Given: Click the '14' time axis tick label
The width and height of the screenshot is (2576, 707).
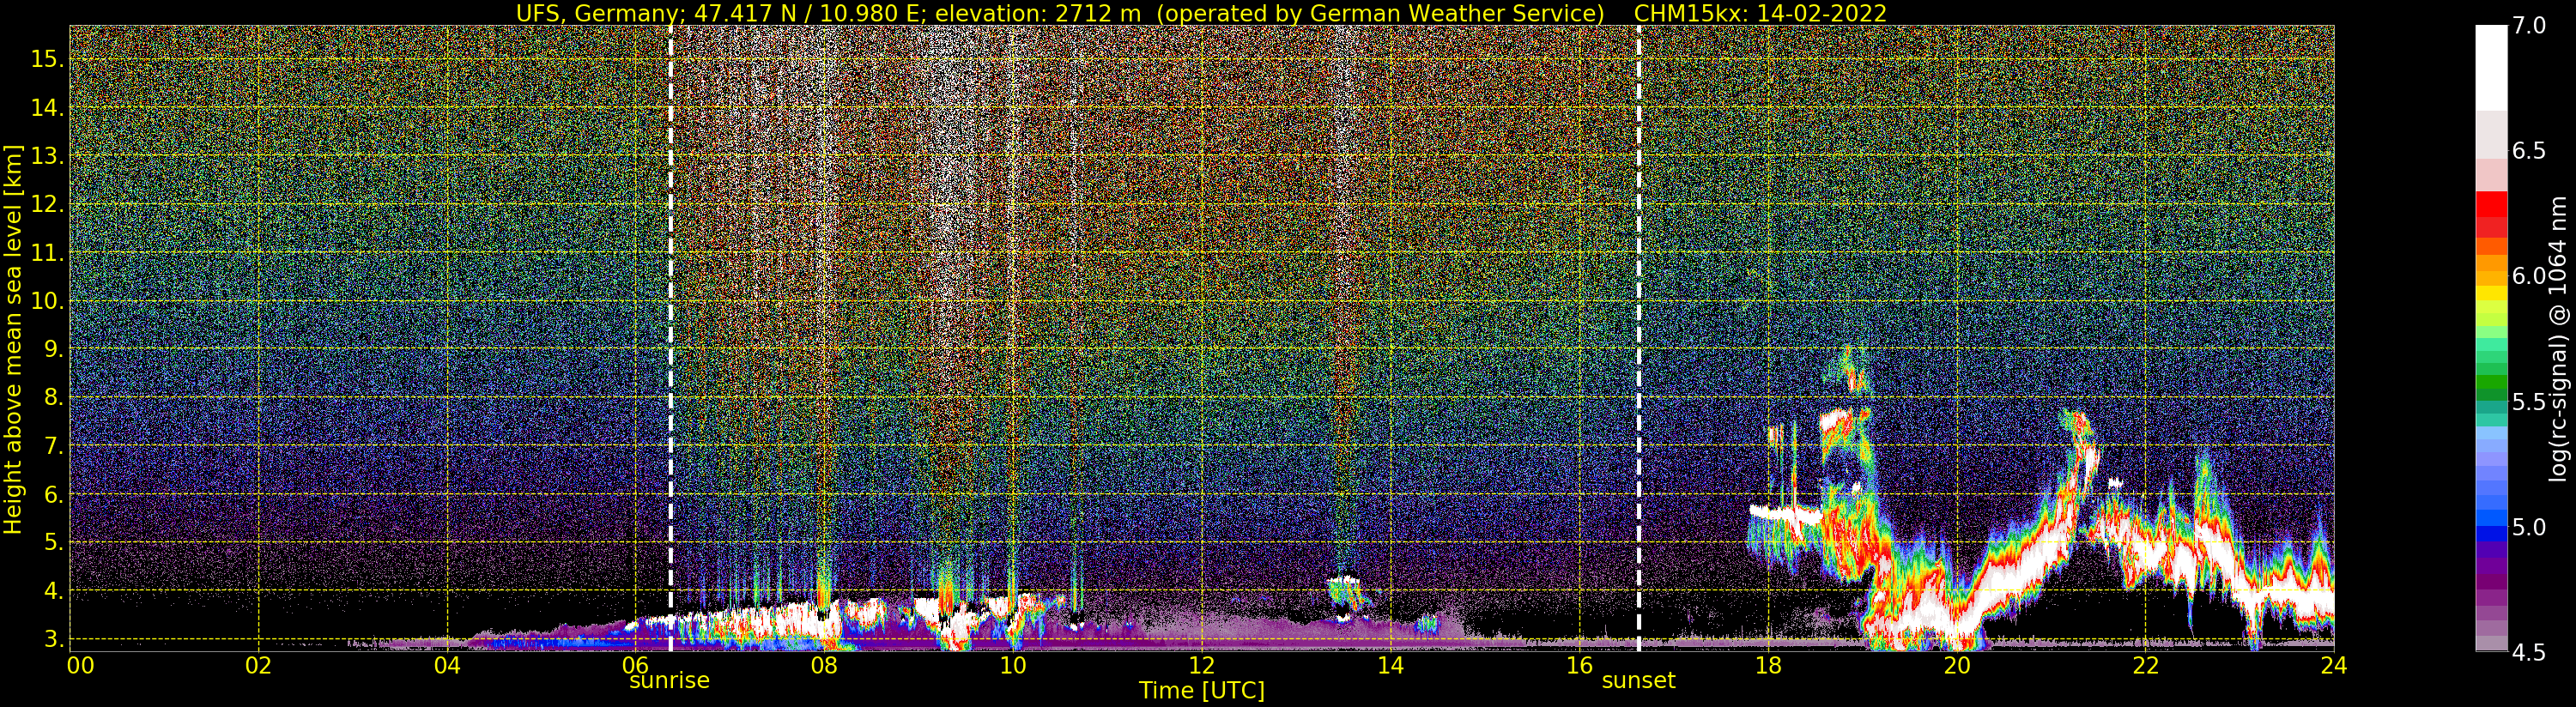Looking at the screenshot, I should tap(1390, 666).
